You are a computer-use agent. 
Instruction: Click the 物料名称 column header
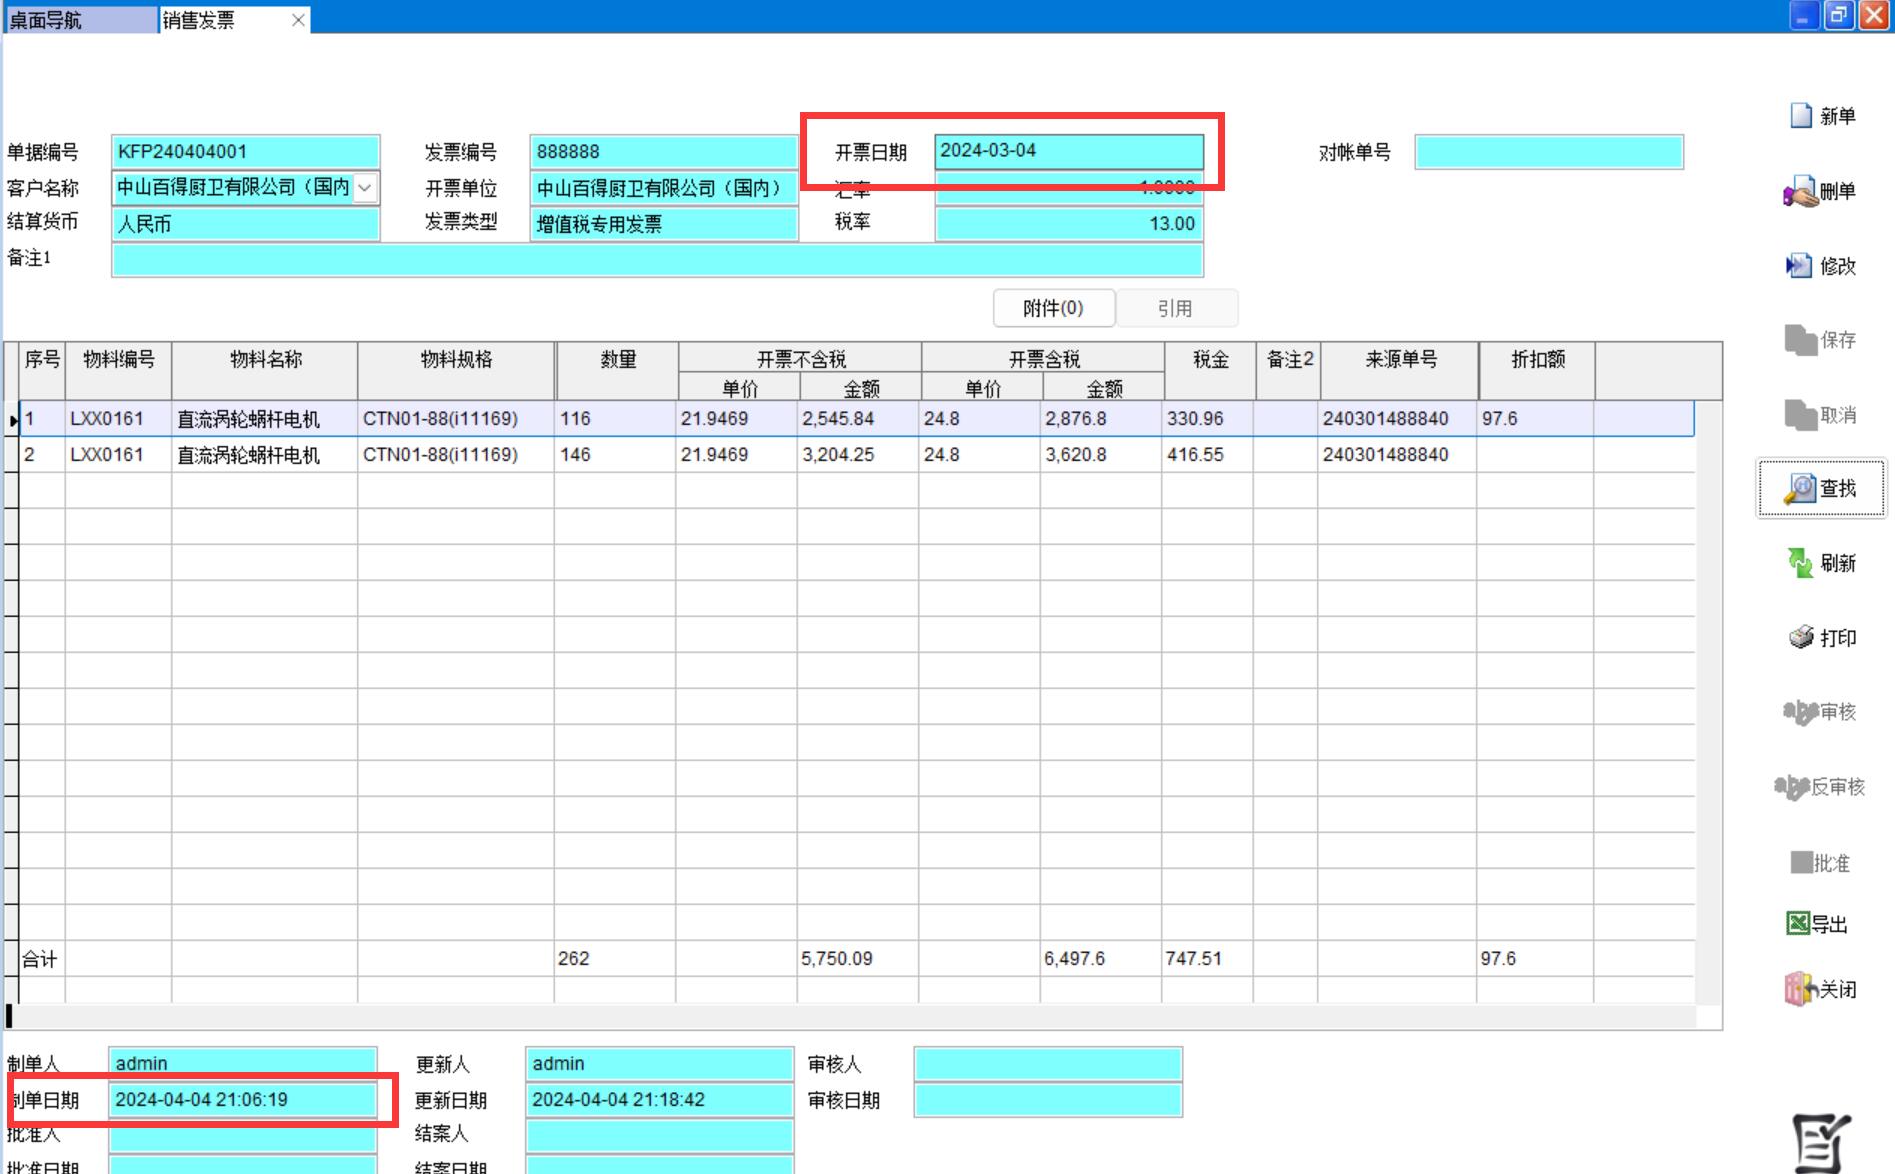265,360
